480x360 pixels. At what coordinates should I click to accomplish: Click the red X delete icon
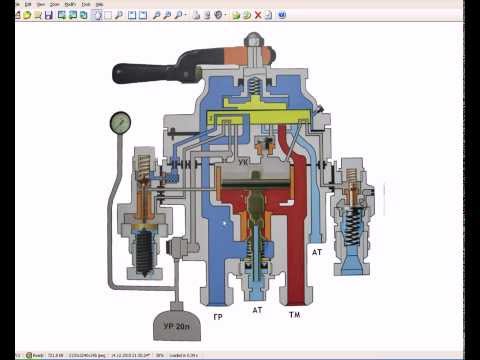pos(258,15)
